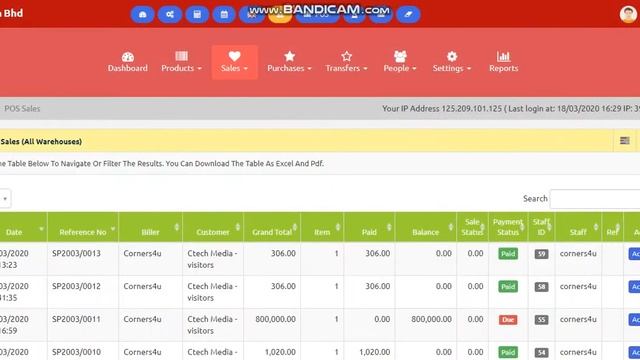640x360 pixels.
Task: Click the Paid badge for SP2003/0010
Action: coord(508,352)
